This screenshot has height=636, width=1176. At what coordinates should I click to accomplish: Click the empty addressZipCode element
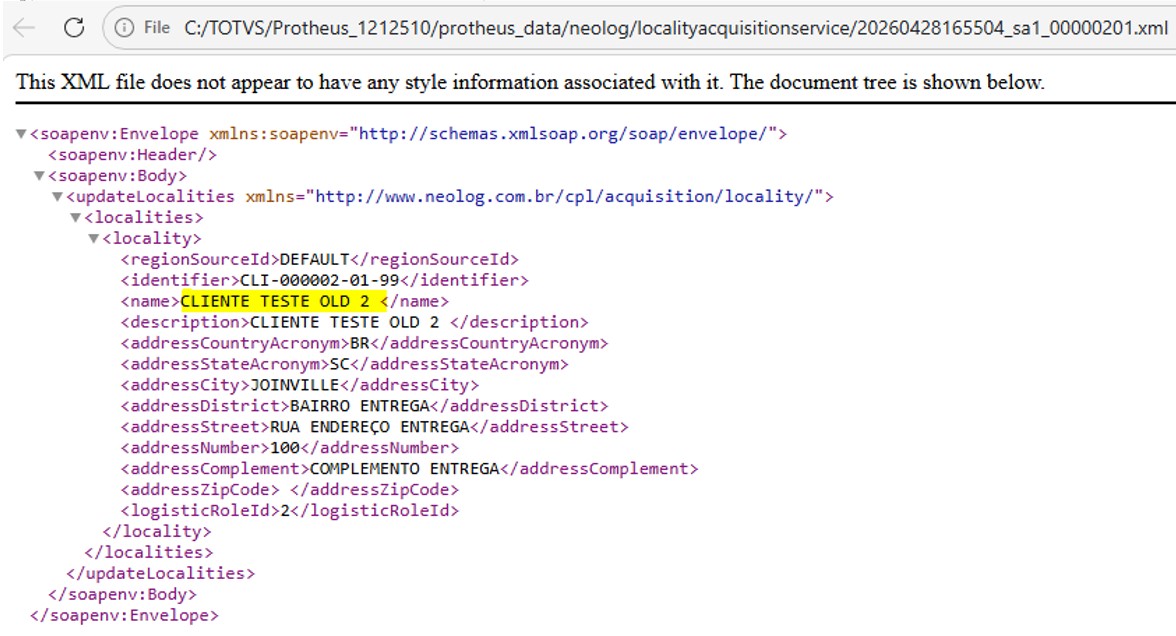(290, 490)
